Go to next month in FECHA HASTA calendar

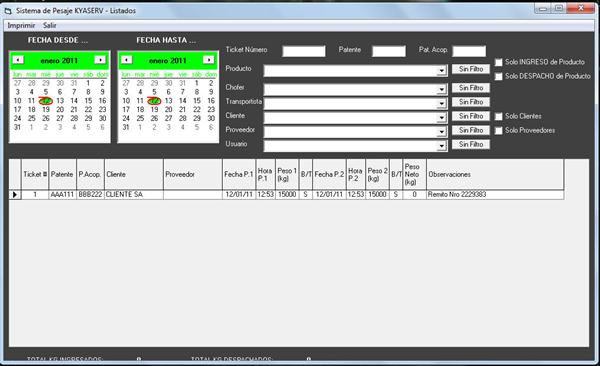tap(209, 60)
